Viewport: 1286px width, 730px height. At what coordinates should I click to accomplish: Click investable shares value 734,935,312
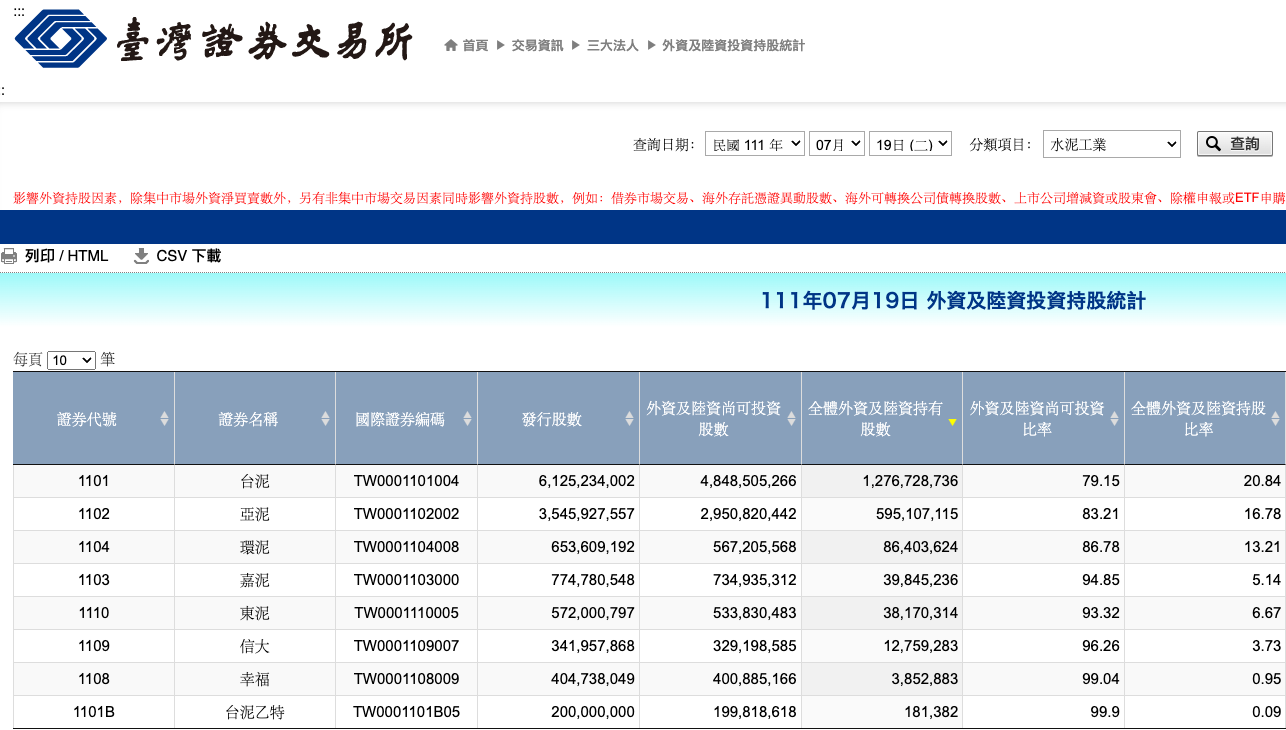tap(755, 580)
